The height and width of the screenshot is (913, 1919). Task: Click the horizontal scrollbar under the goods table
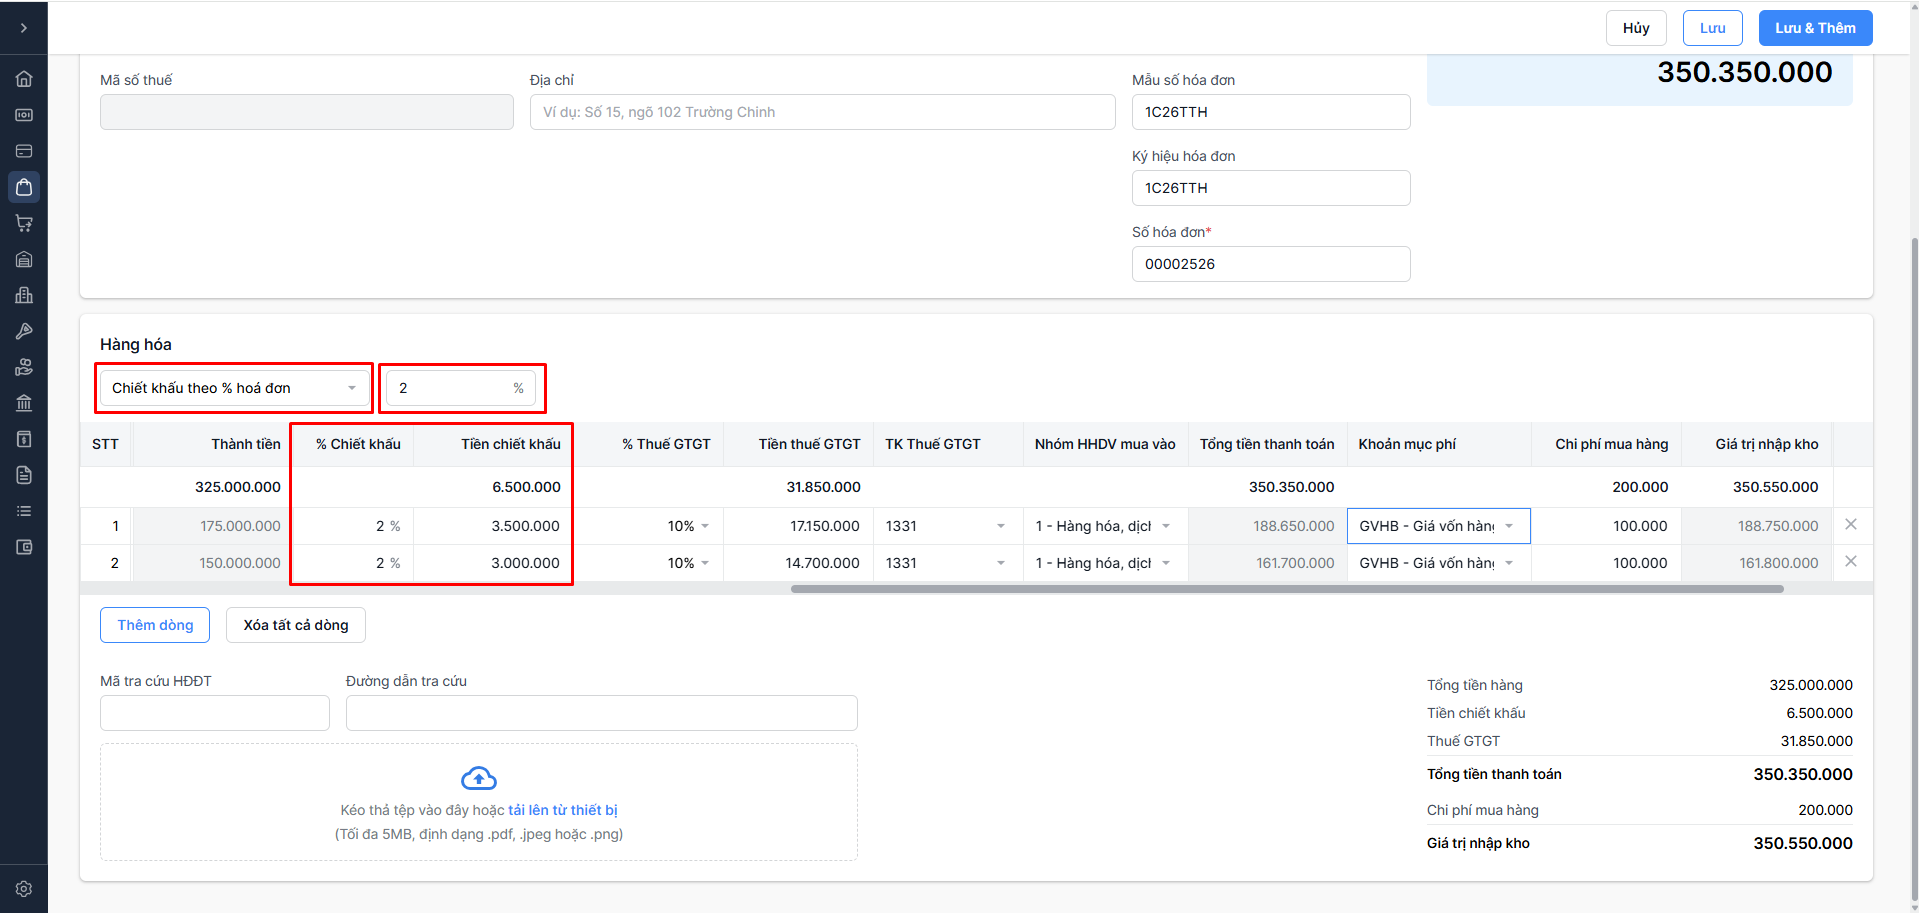(x=1287, y=589)
